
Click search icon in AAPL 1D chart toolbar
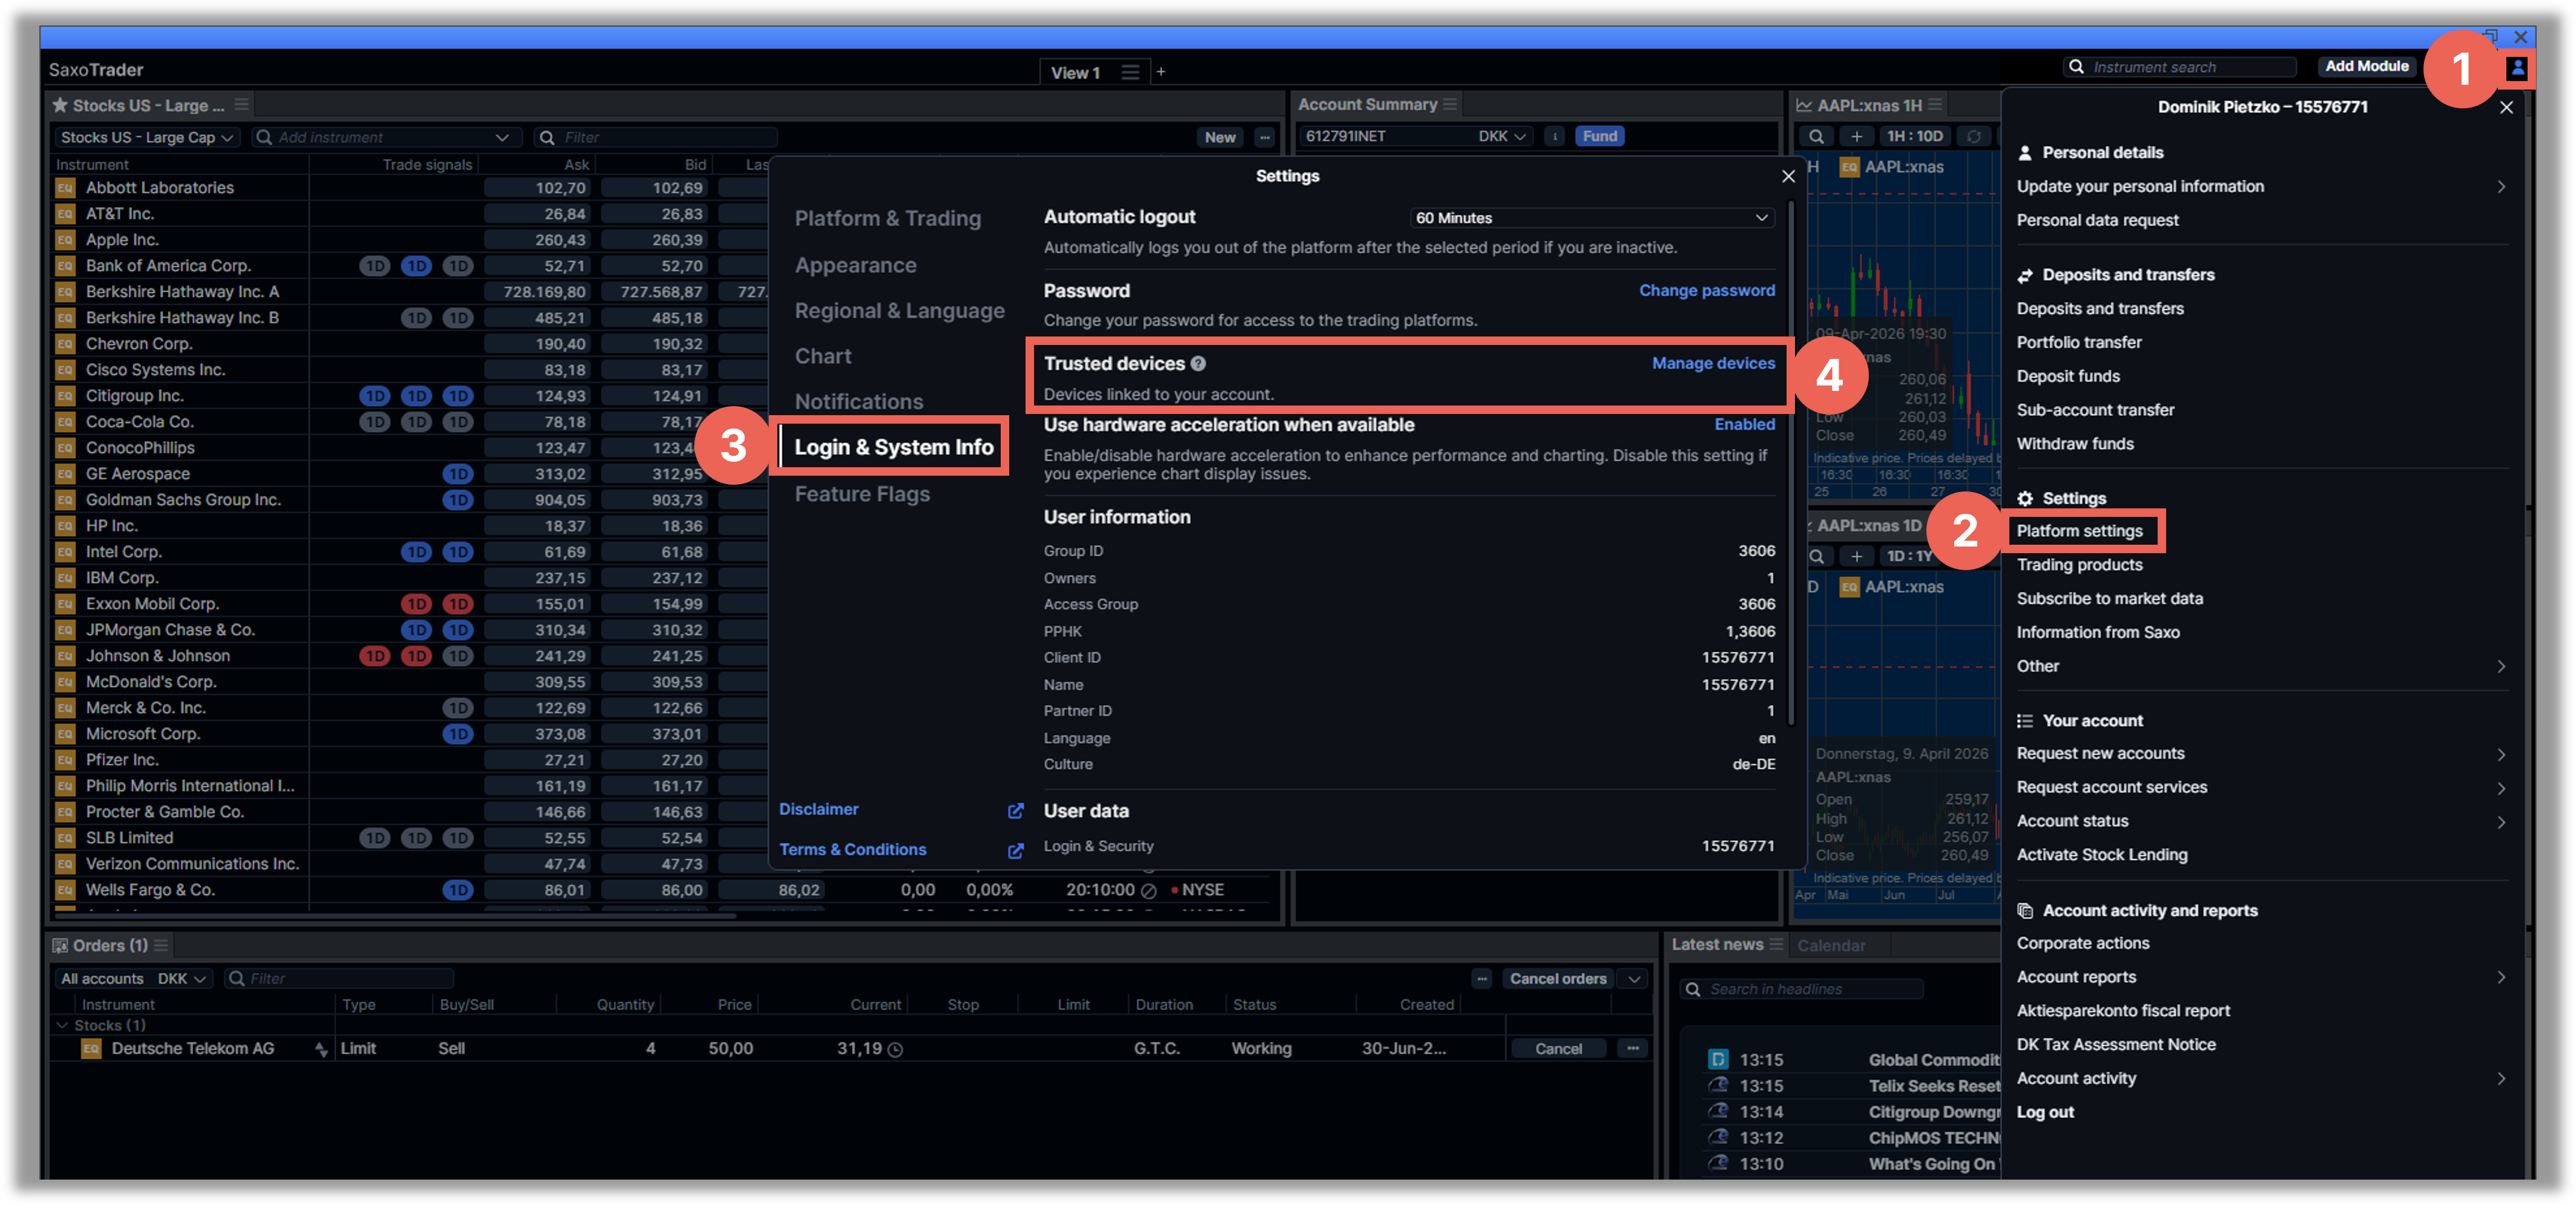[1816, 556]
